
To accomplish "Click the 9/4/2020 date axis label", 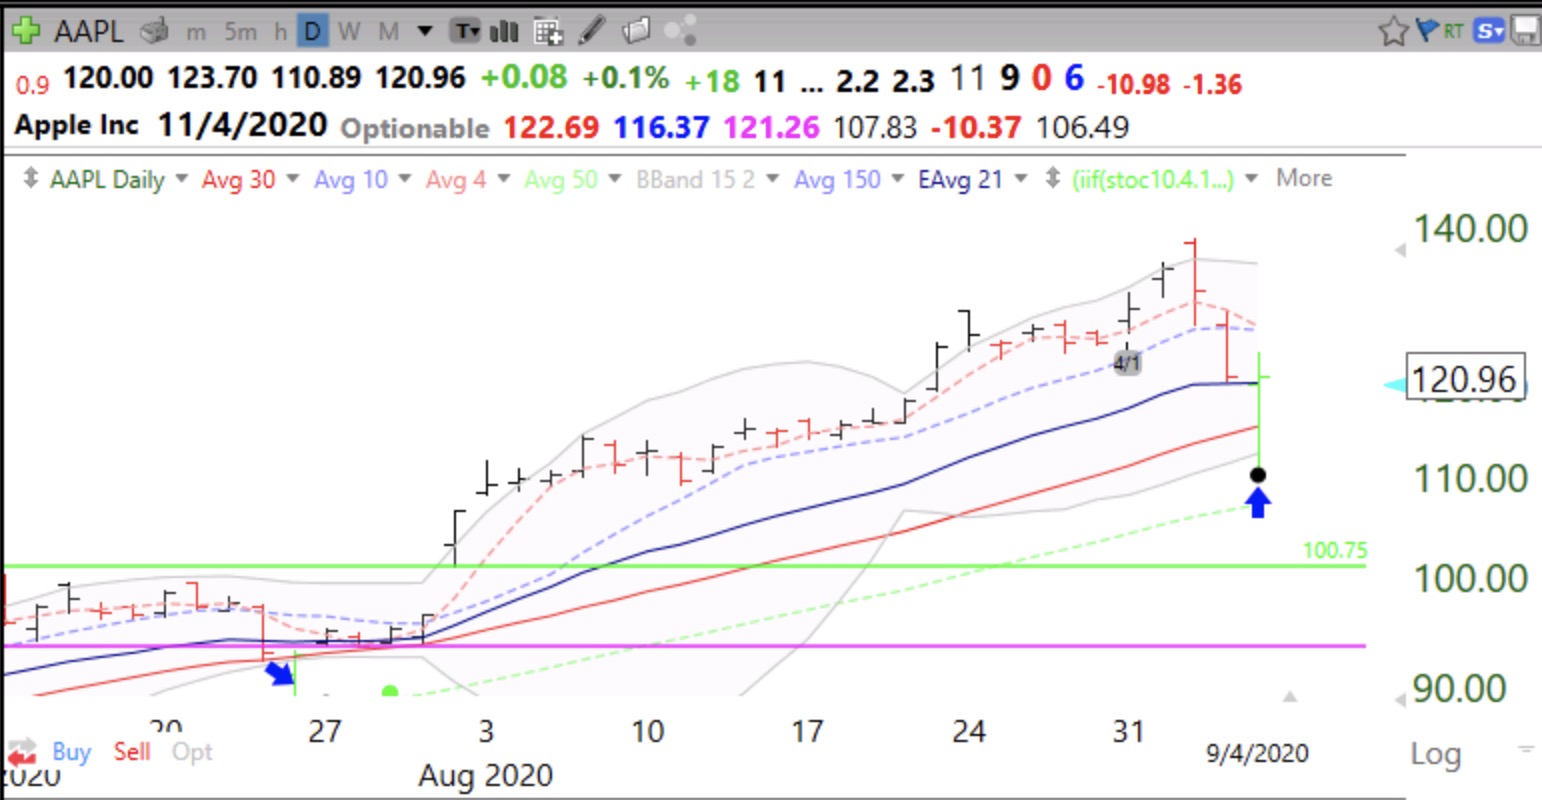I will [1257, 753].
